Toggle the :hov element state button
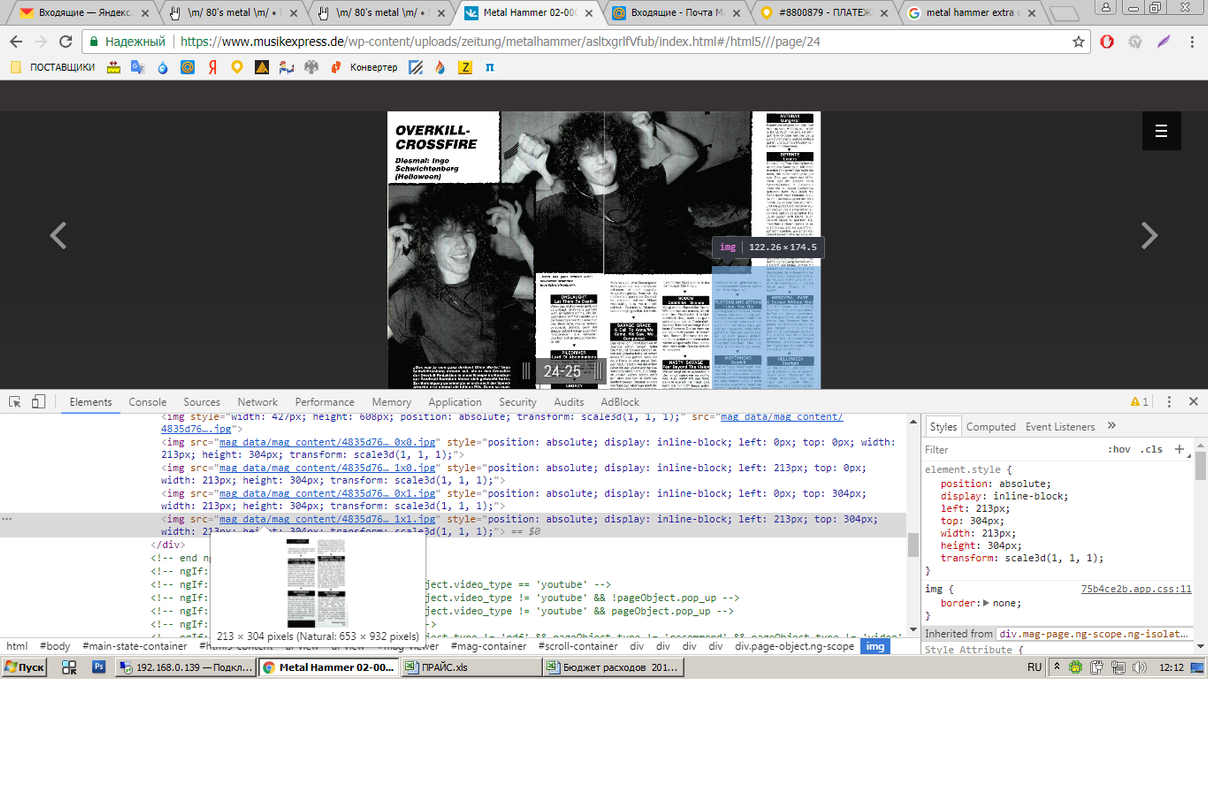 (1119, 450)
